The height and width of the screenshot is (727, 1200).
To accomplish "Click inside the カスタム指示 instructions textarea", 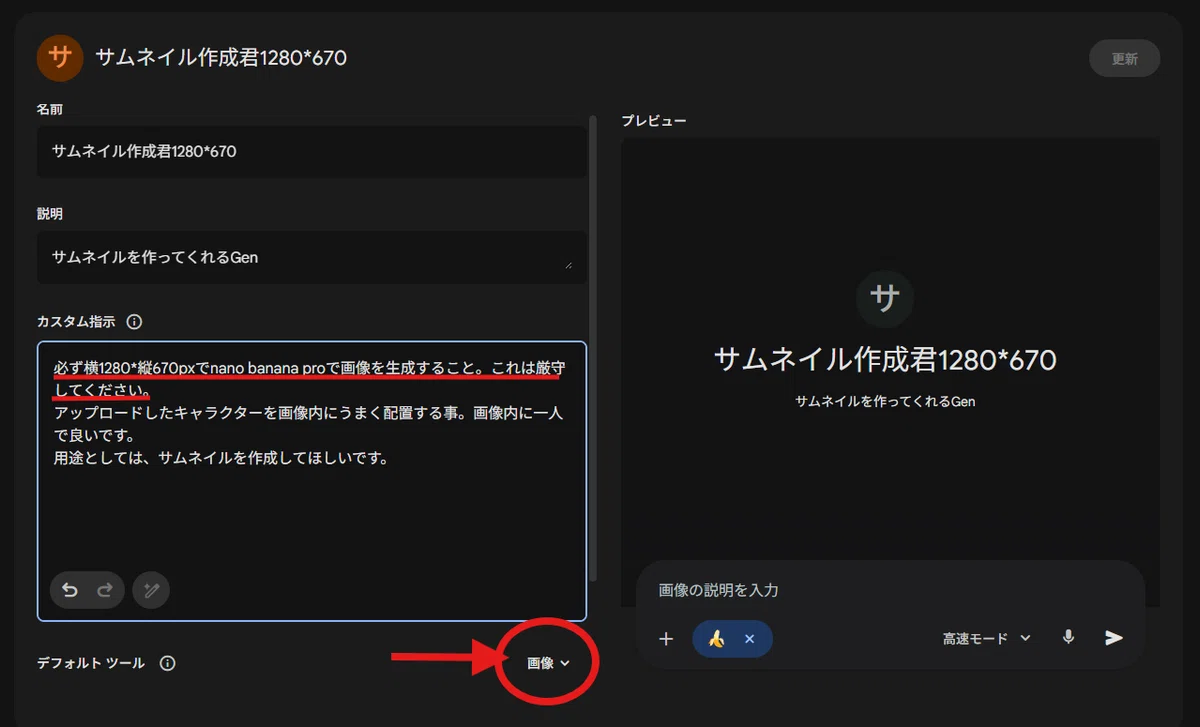I will (x=312, y=481).
